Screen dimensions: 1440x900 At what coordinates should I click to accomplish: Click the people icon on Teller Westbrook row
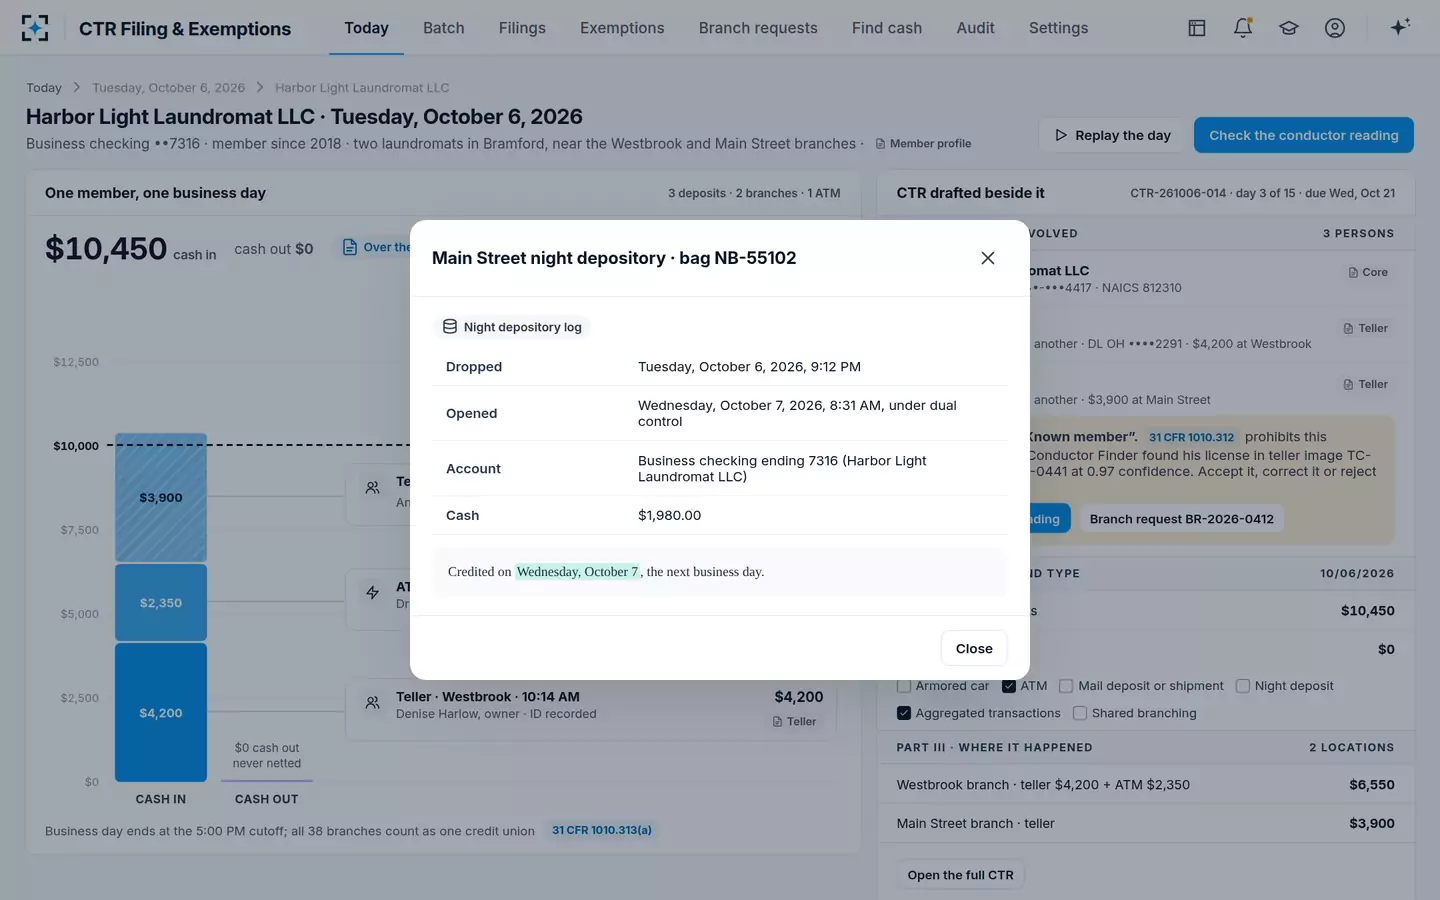pyautogui.click(x=372, y=704)
